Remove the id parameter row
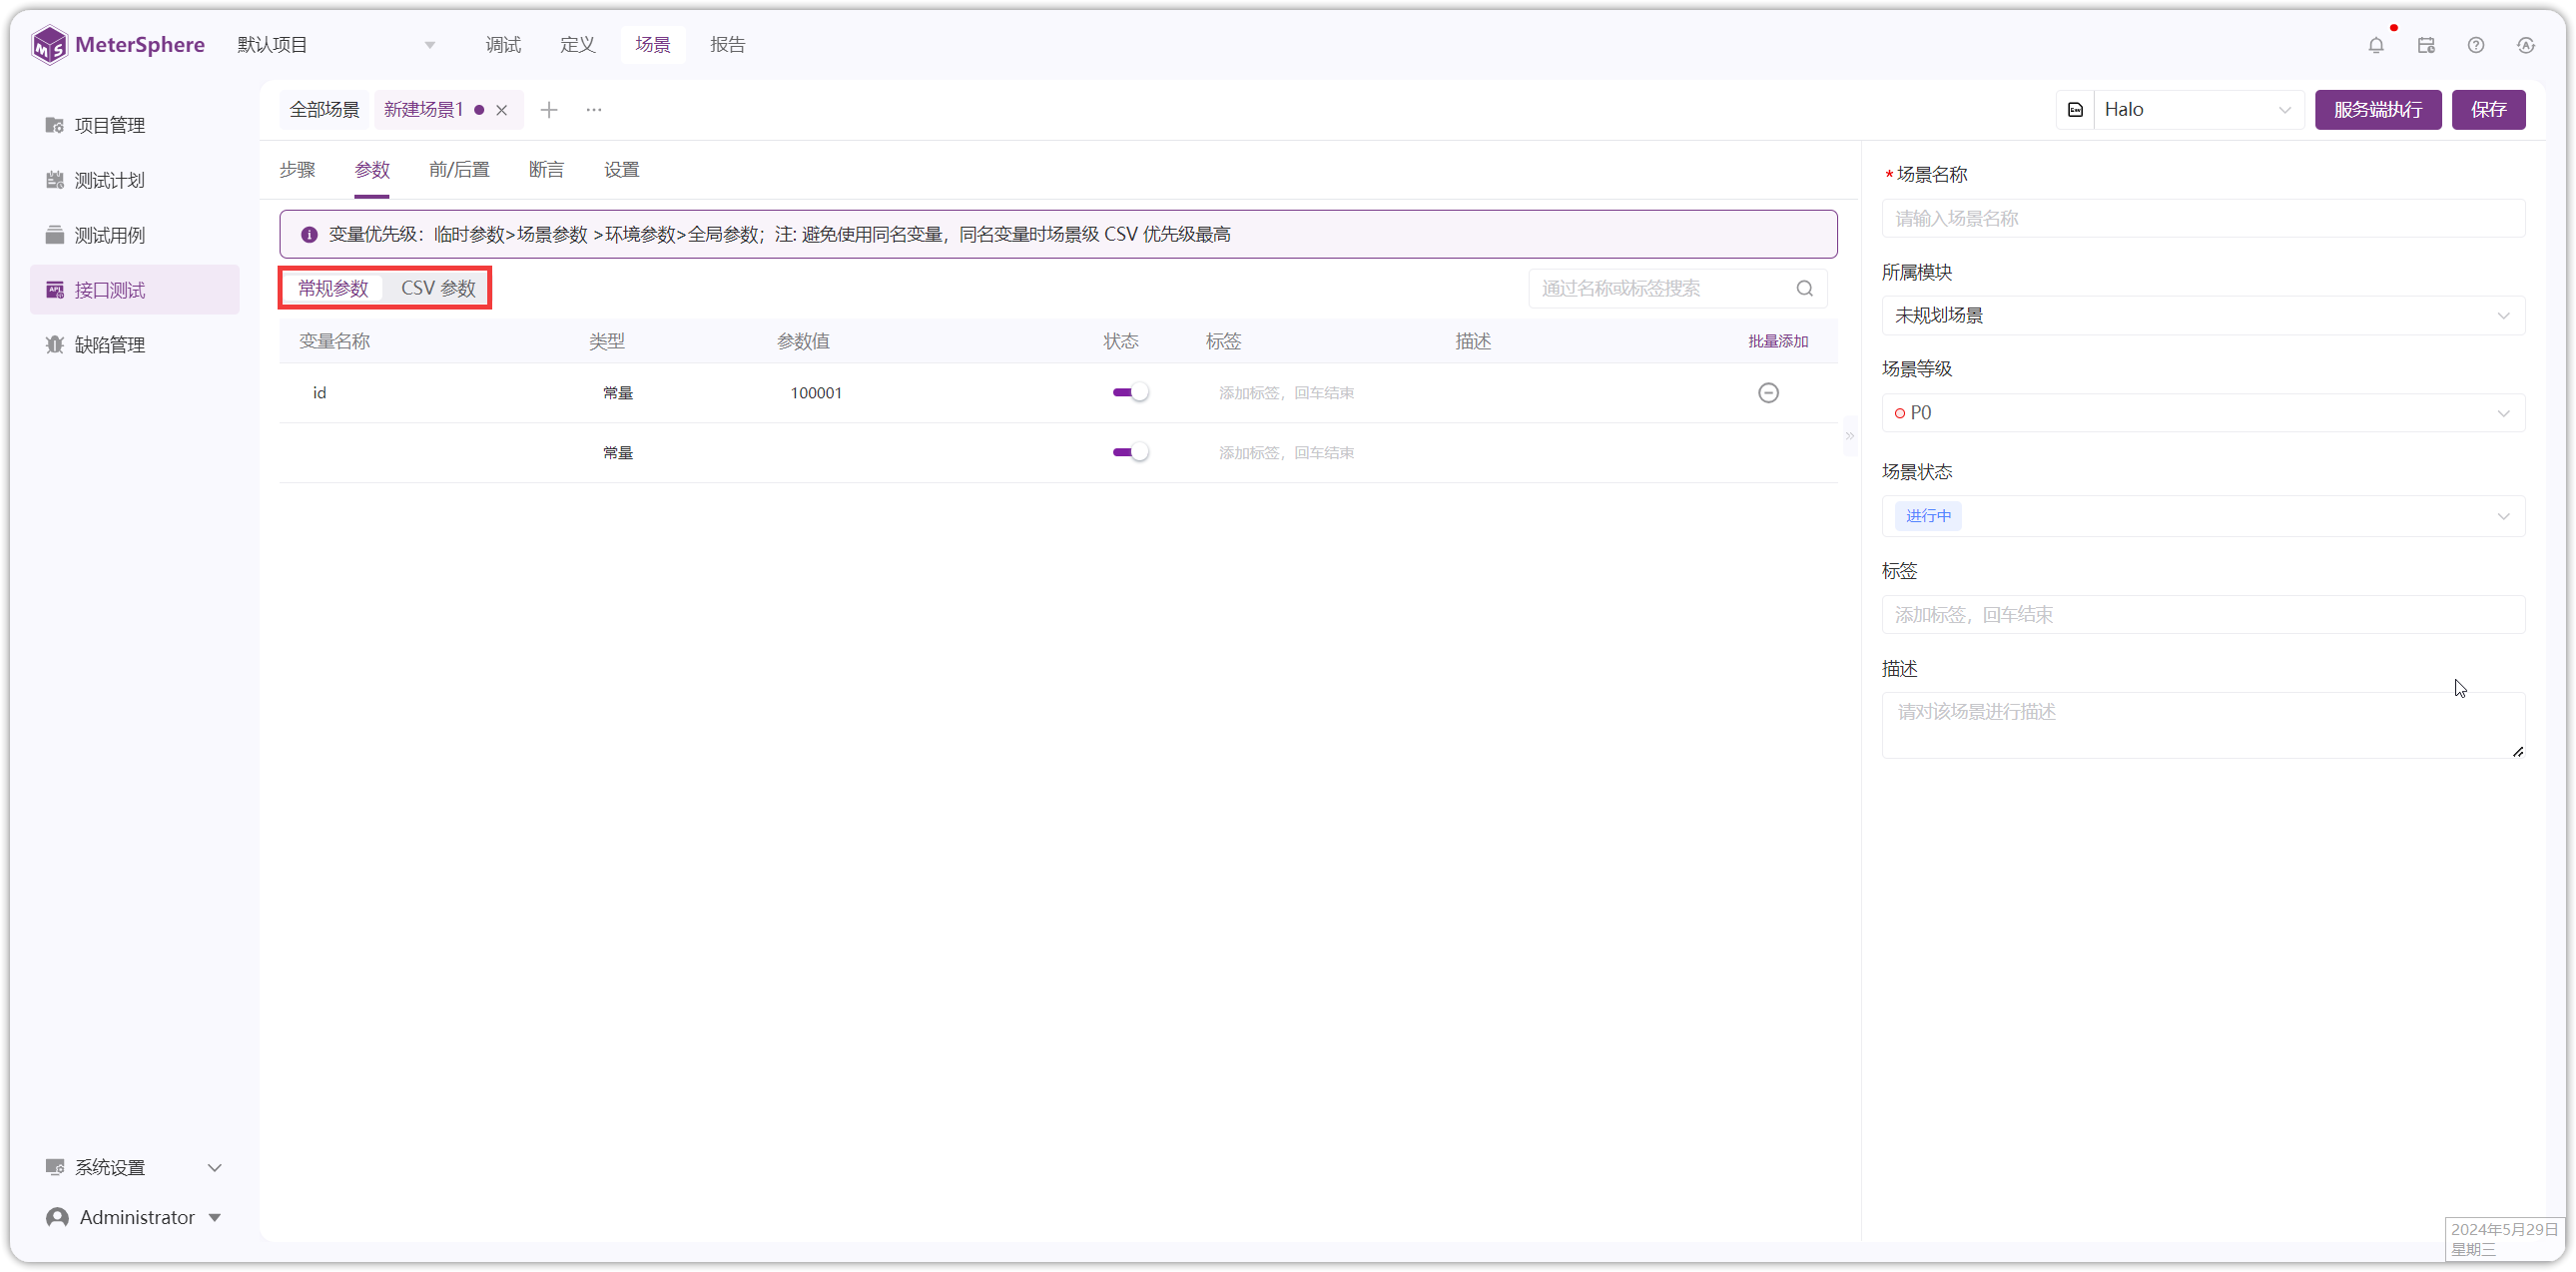This screenshot has width=2576, height=1272. click(x=1768, y=393)
